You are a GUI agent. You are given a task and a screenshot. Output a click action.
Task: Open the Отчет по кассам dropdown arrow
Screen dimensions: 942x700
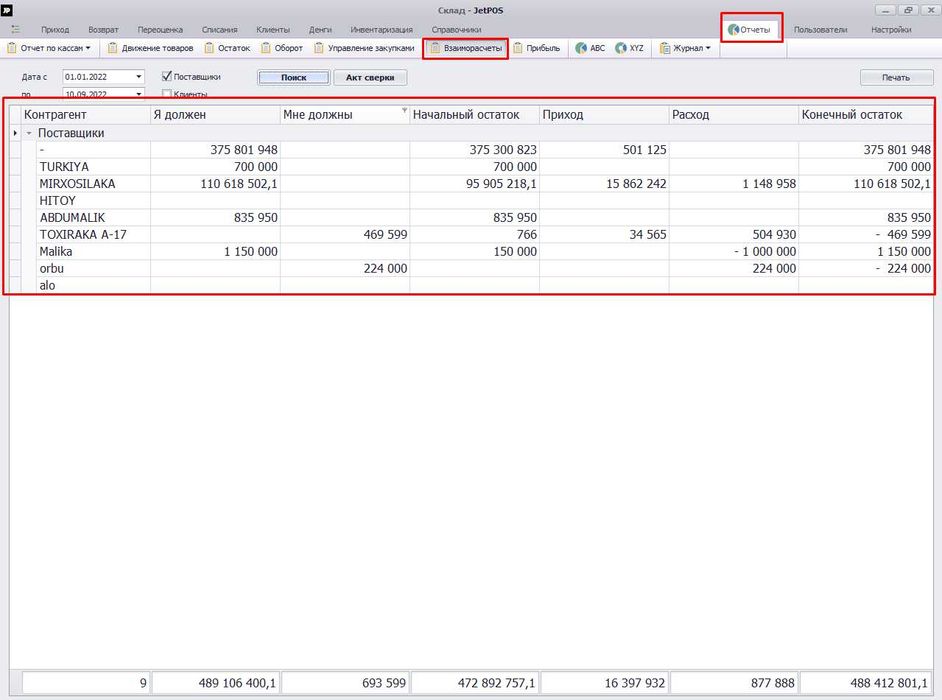(x=88, y=47)
